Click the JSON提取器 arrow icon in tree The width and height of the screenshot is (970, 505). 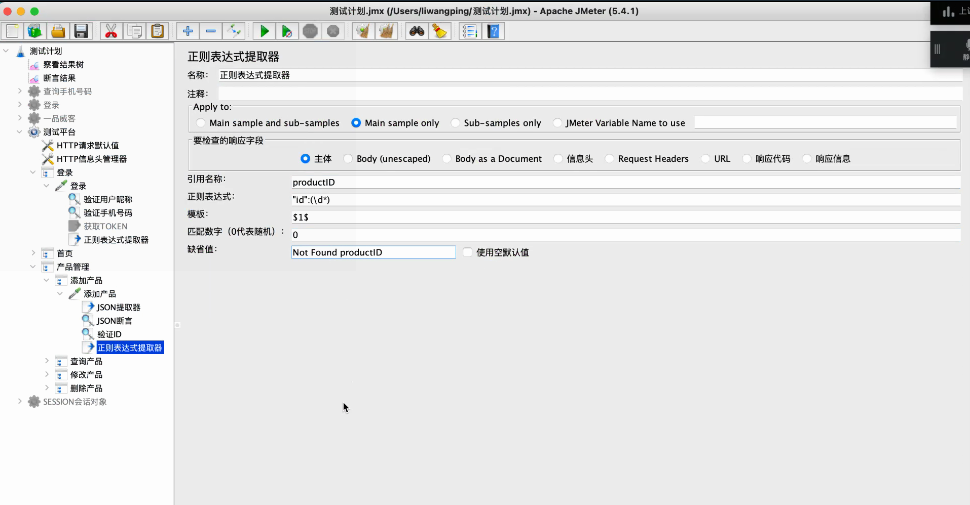[x=88, y=307]
